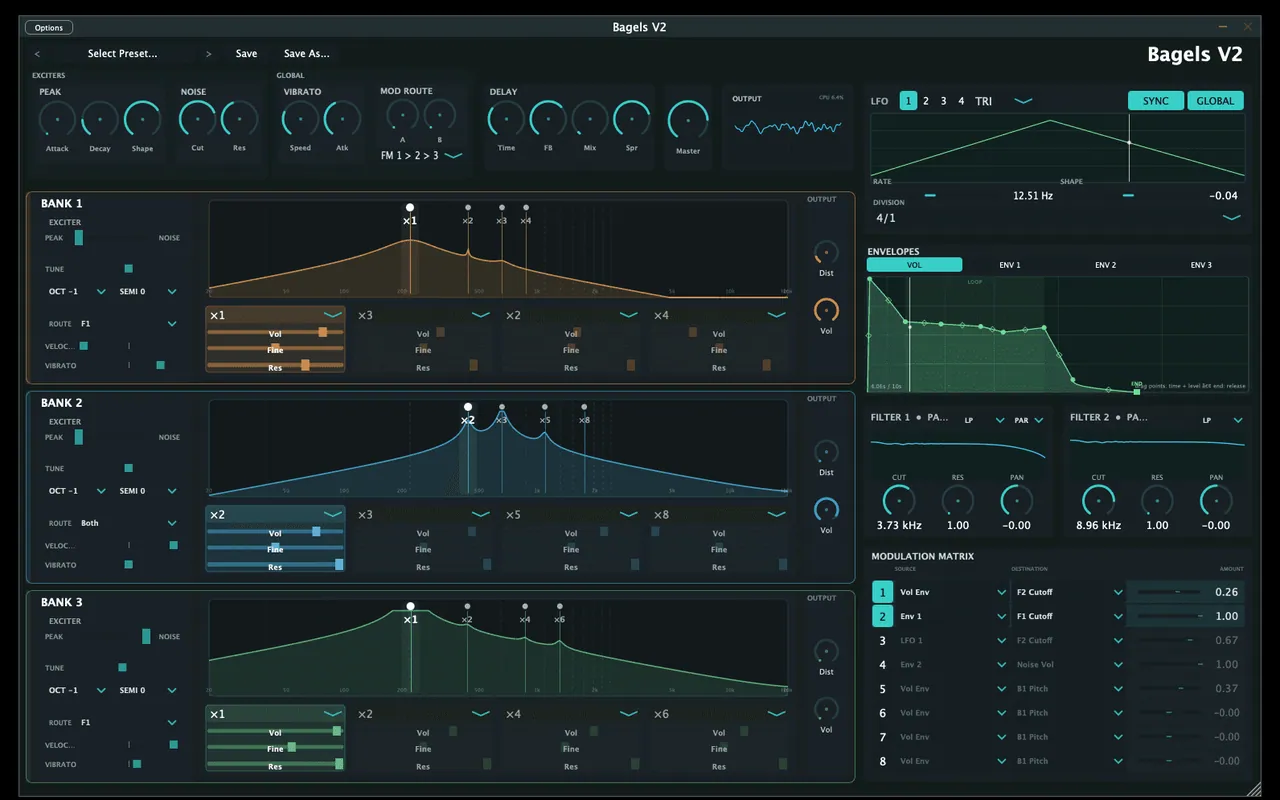This screenshot has height=800, width=1280.
Task: Click the modulation amount 0.26 value
Action: [1226, 592]
